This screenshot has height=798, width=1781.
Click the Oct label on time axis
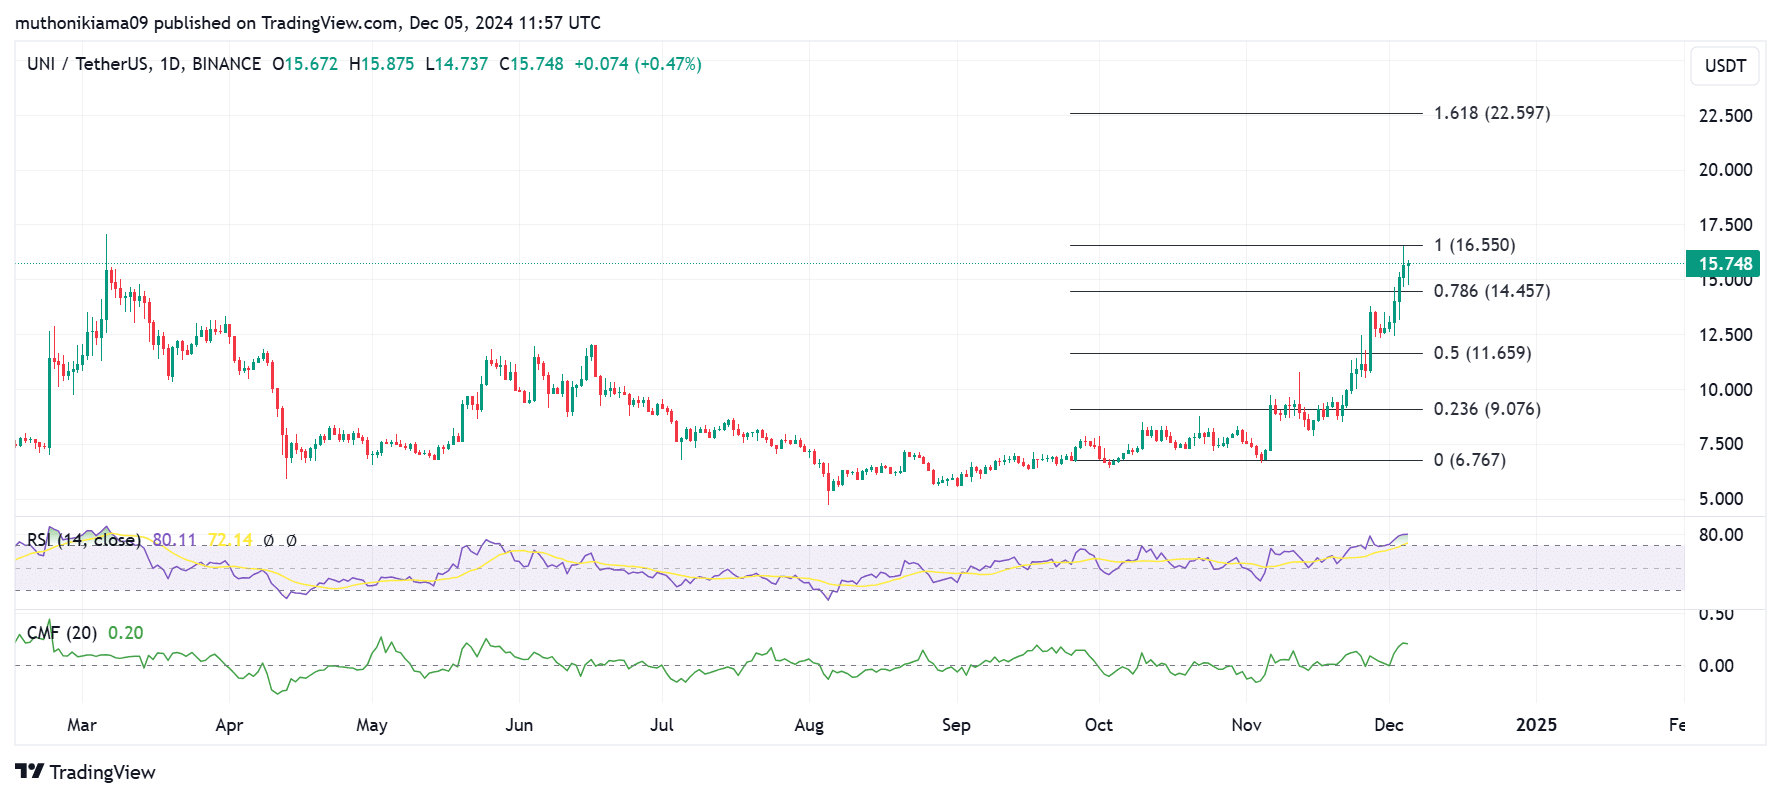pyautogui.click(x=1099, y=725)
